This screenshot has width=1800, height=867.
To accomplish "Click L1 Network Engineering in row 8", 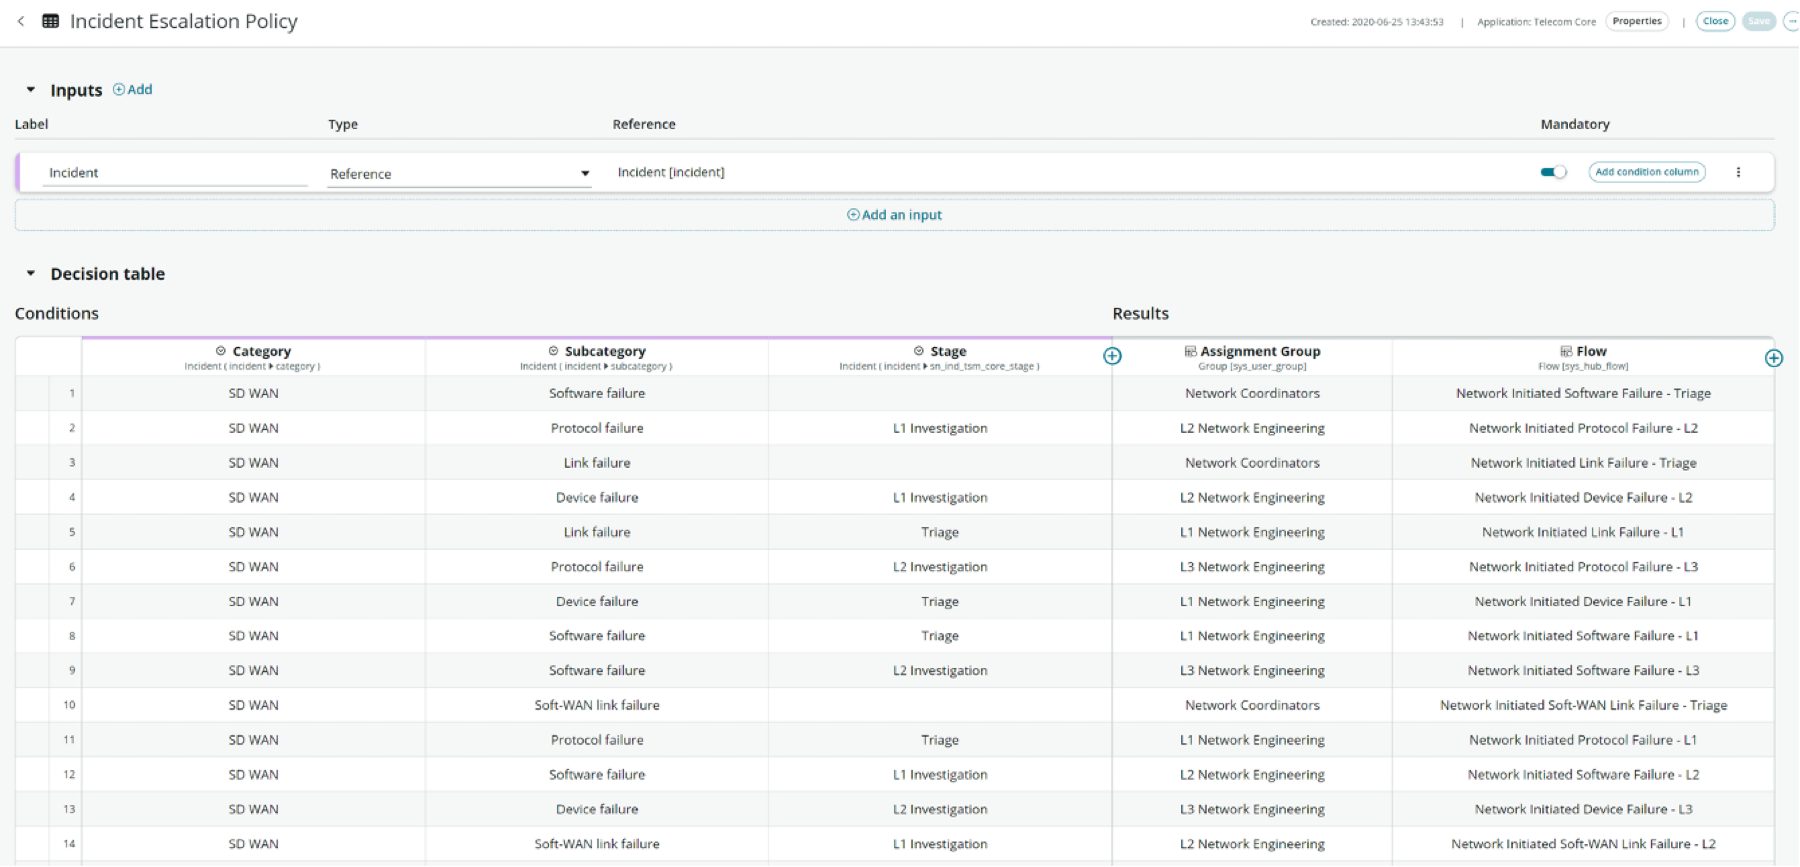I will [1252, 636].
